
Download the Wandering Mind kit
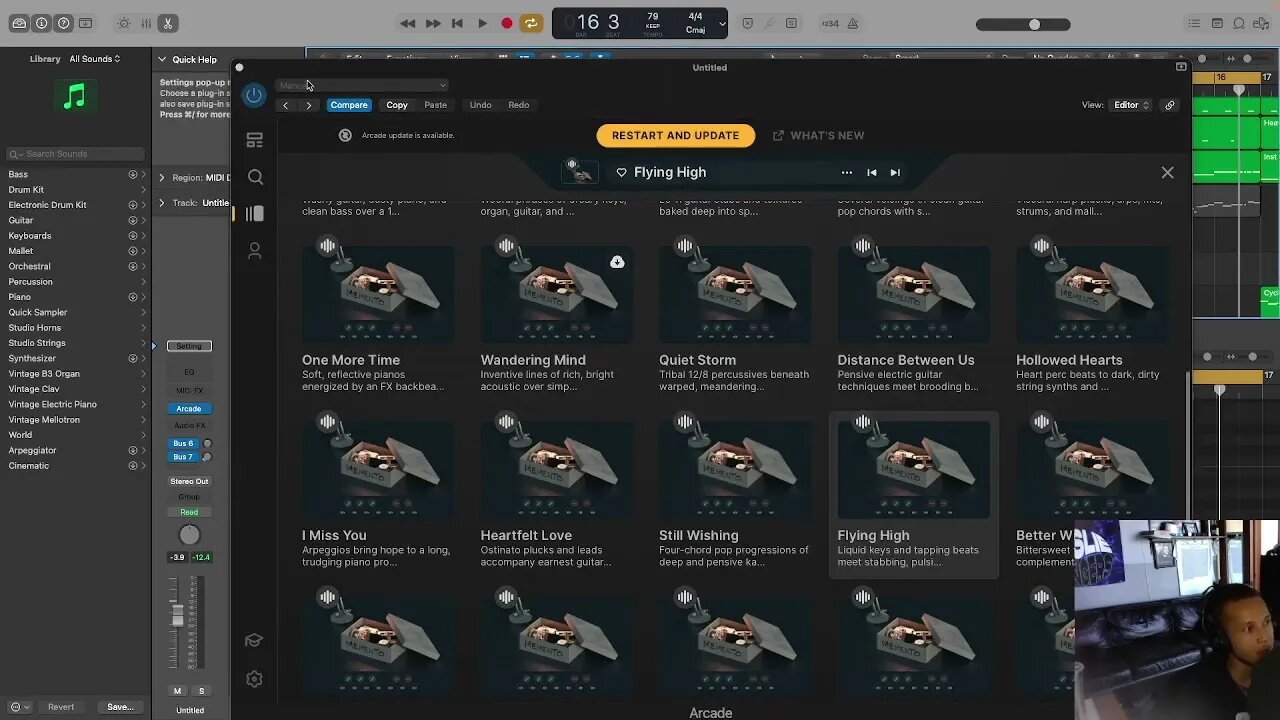click(617, 262)
